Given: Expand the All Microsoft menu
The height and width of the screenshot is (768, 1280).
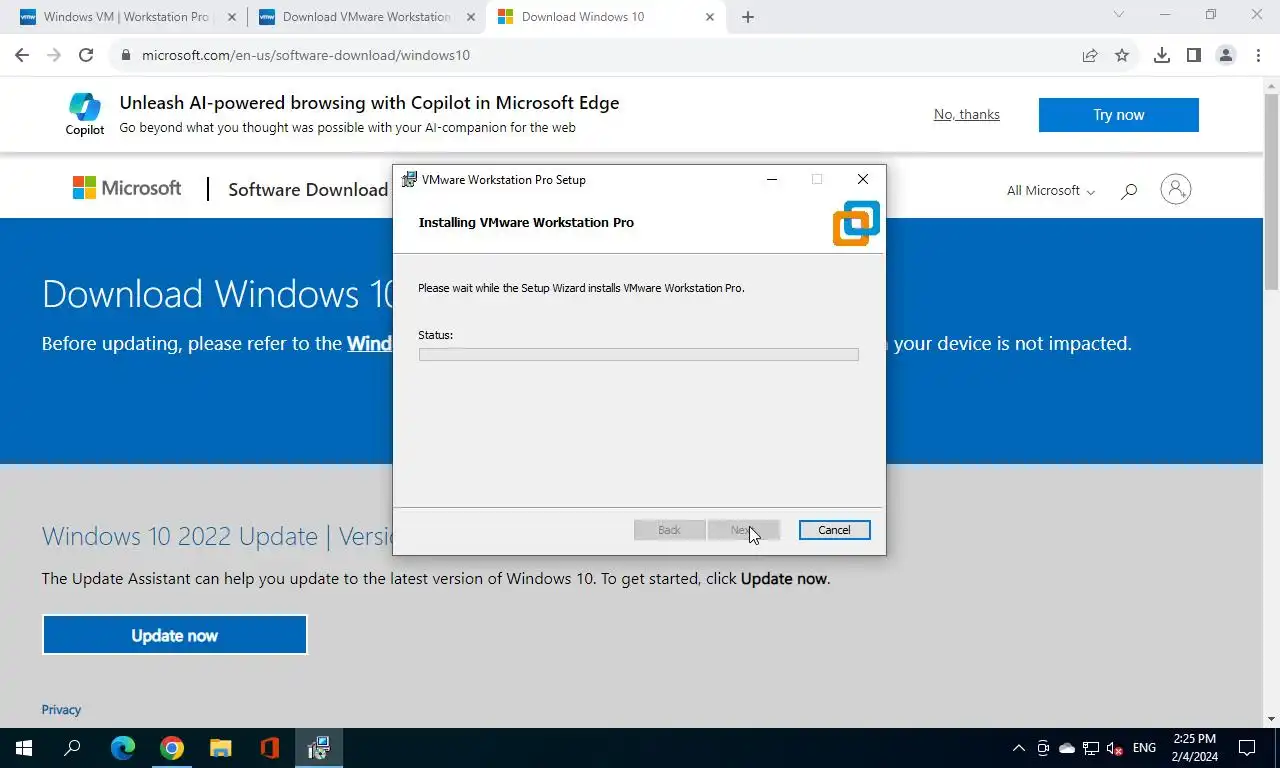Looking at the screenshot, I should click(x=1050, y=190).
